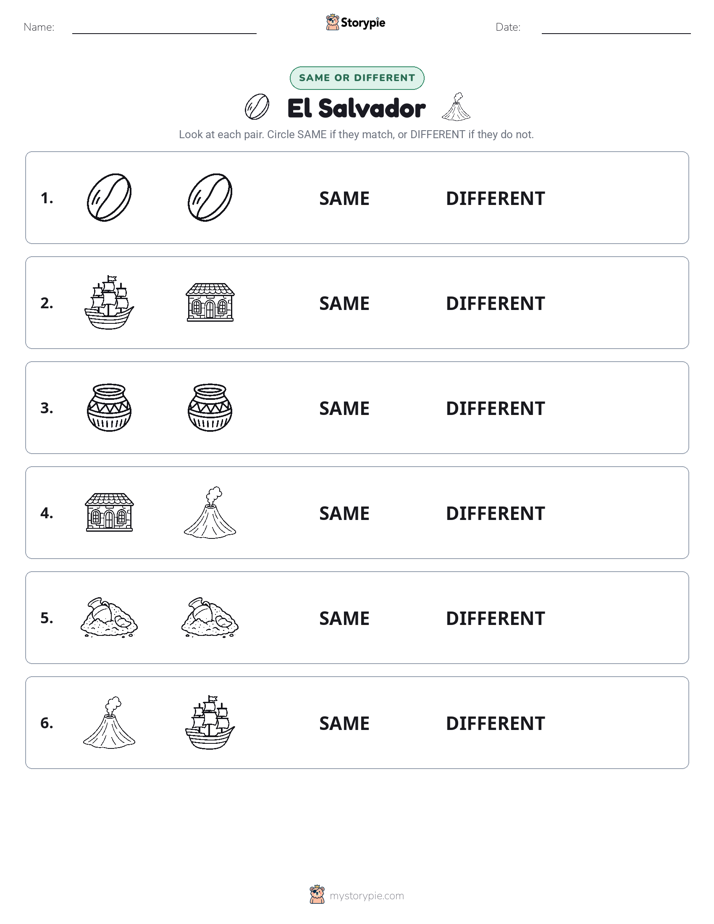The width and height of the screenshot is (714, 924).
Task: Click the house icon in row 4
Action: pyautogui.click(x=109, y=513)
